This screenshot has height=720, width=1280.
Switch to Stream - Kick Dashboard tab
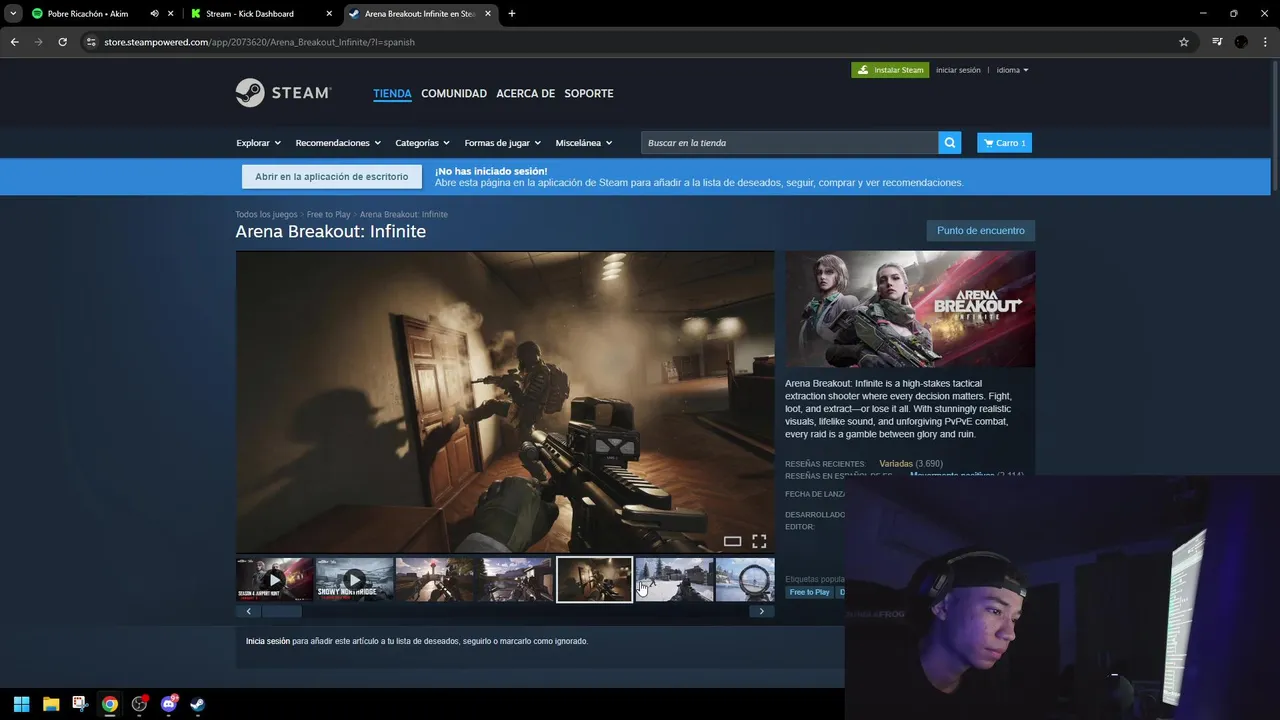tap(250, 14)
